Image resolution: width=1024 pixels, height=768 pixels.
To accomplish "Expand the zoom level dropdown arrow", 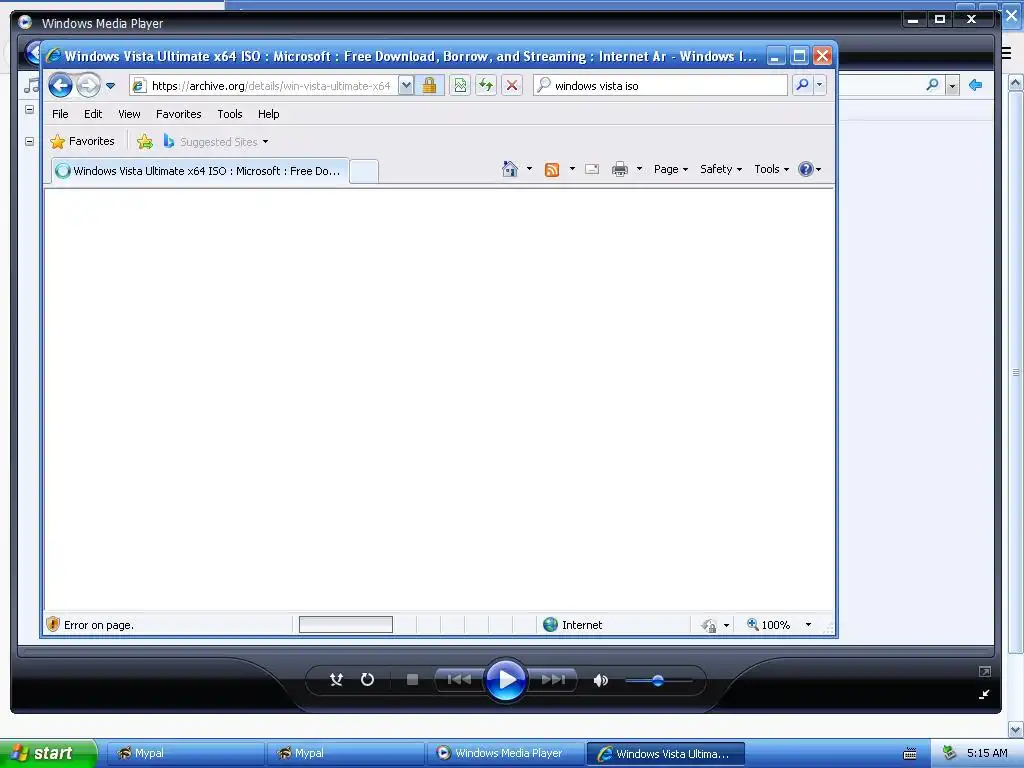I will coord(808,625).
